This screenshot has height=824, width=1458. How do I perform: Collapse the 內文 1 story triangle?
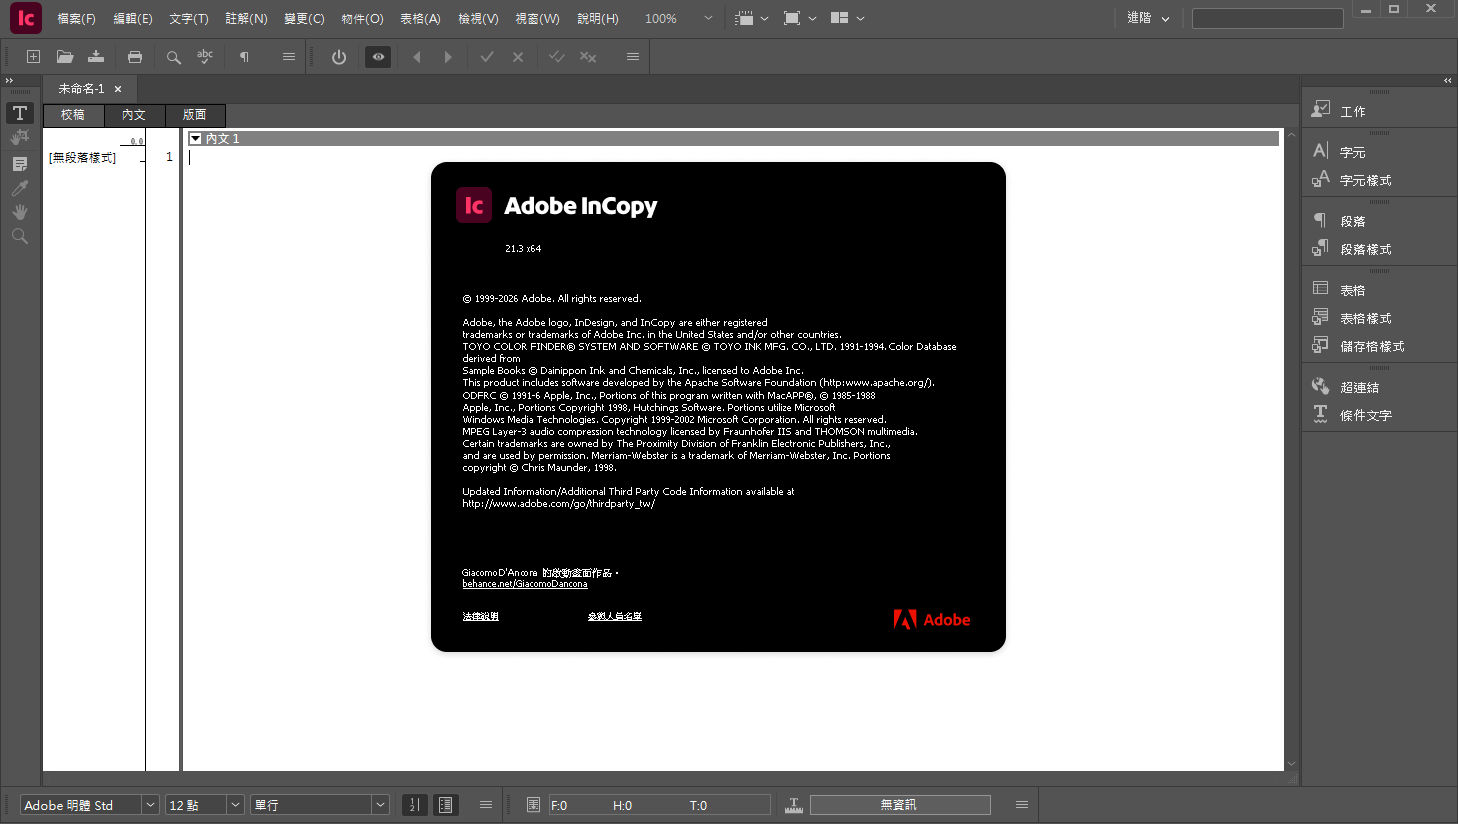[196, 139]
